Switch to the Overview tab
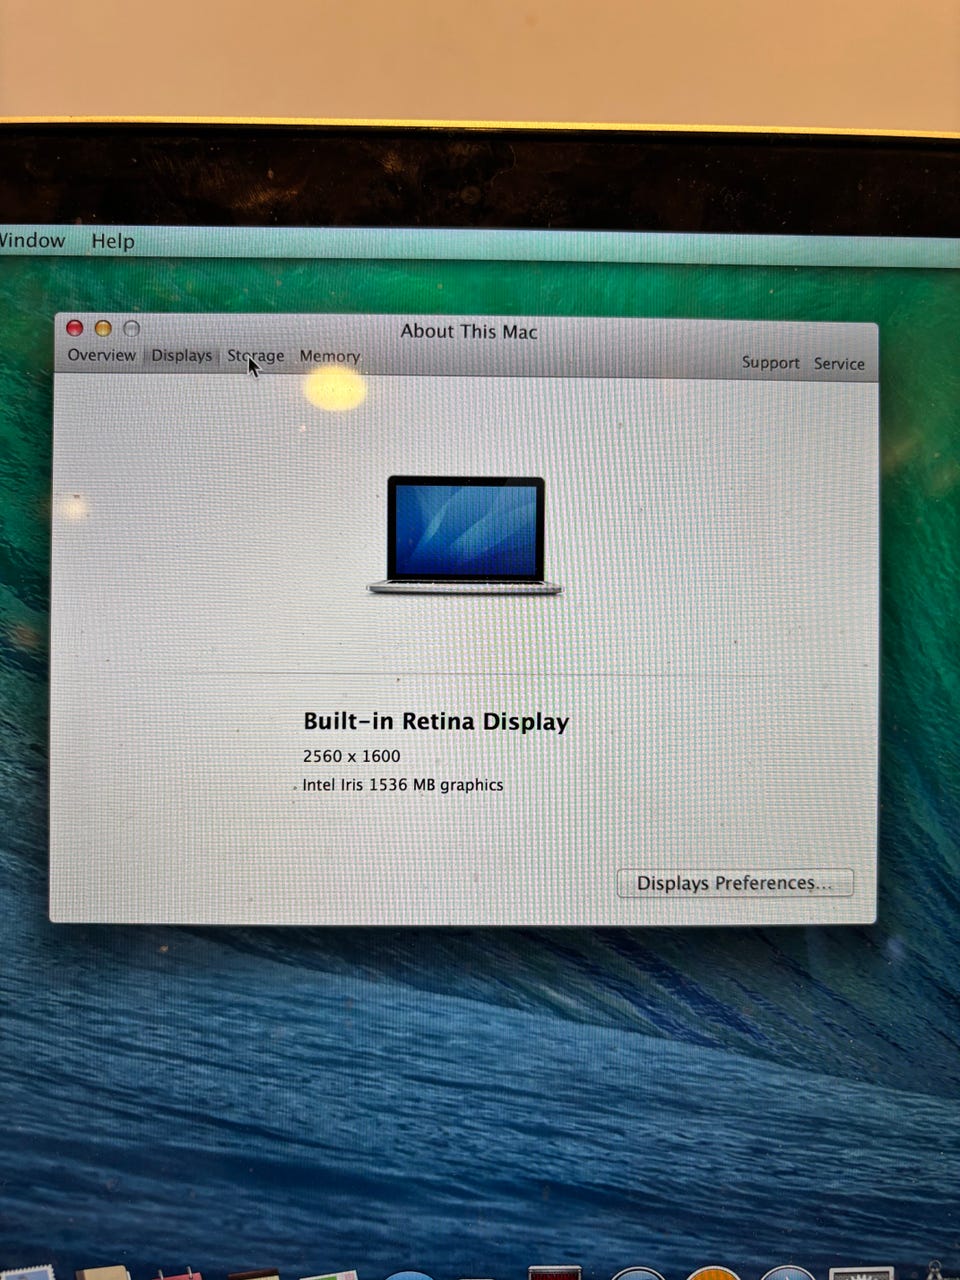The height and width of the screenshot is (1280, 960). click(x=101, y=355)
